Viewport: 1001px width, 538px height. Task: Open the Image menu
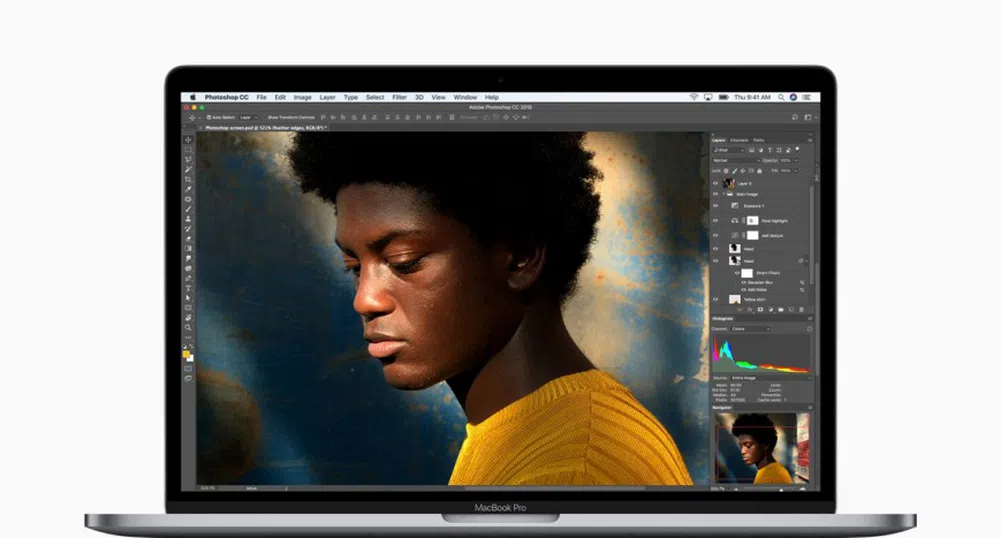tap(303, 97)
